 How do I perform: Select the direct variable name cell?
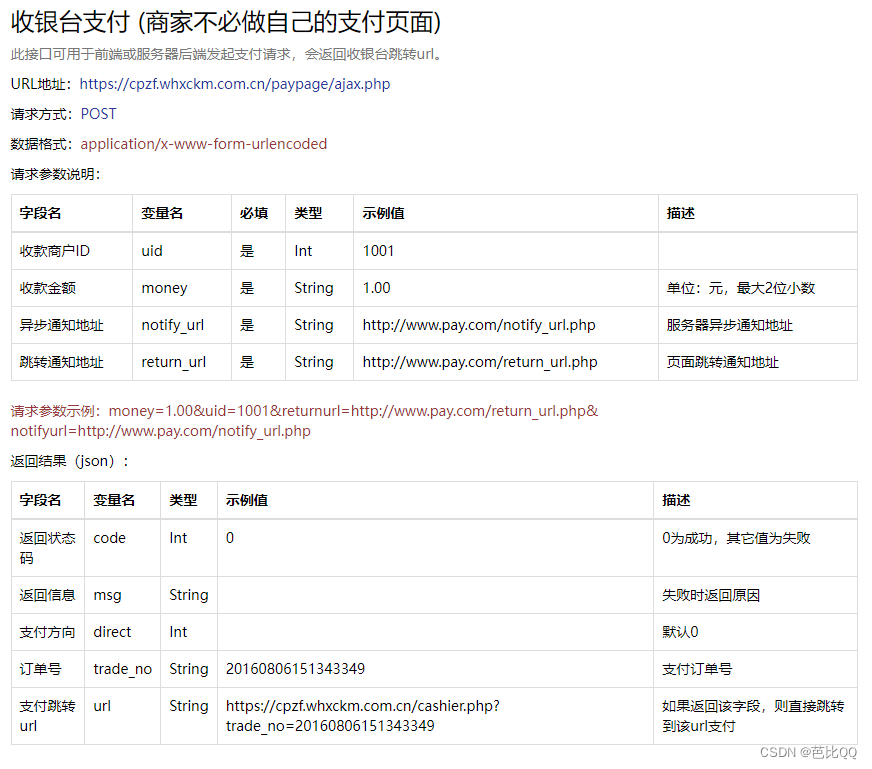122,632
